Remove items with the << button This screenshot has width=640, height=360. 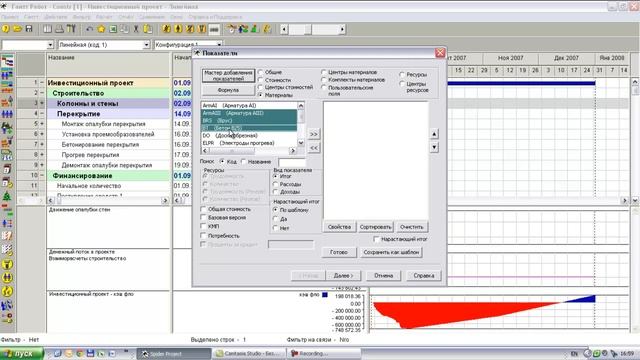313,148
